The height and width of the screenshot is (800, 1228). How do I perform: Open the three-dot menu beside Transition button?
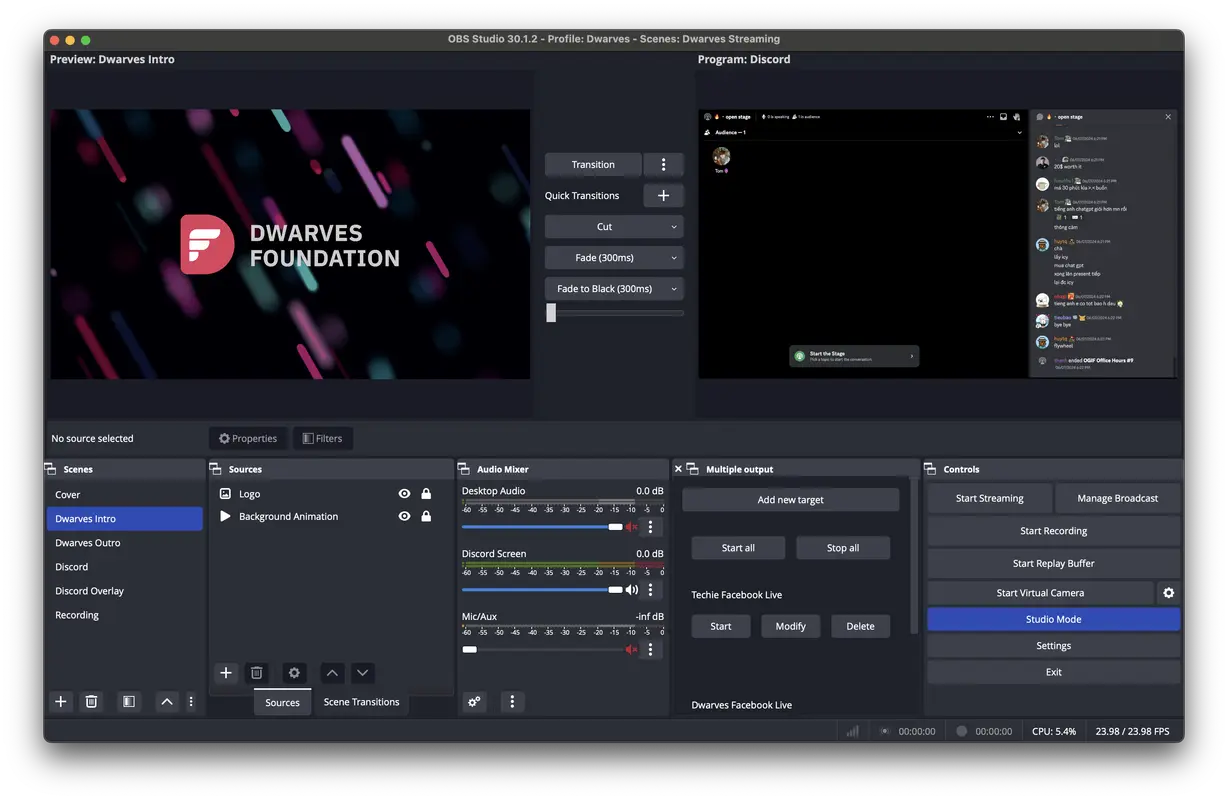click(x=663, y=165)
